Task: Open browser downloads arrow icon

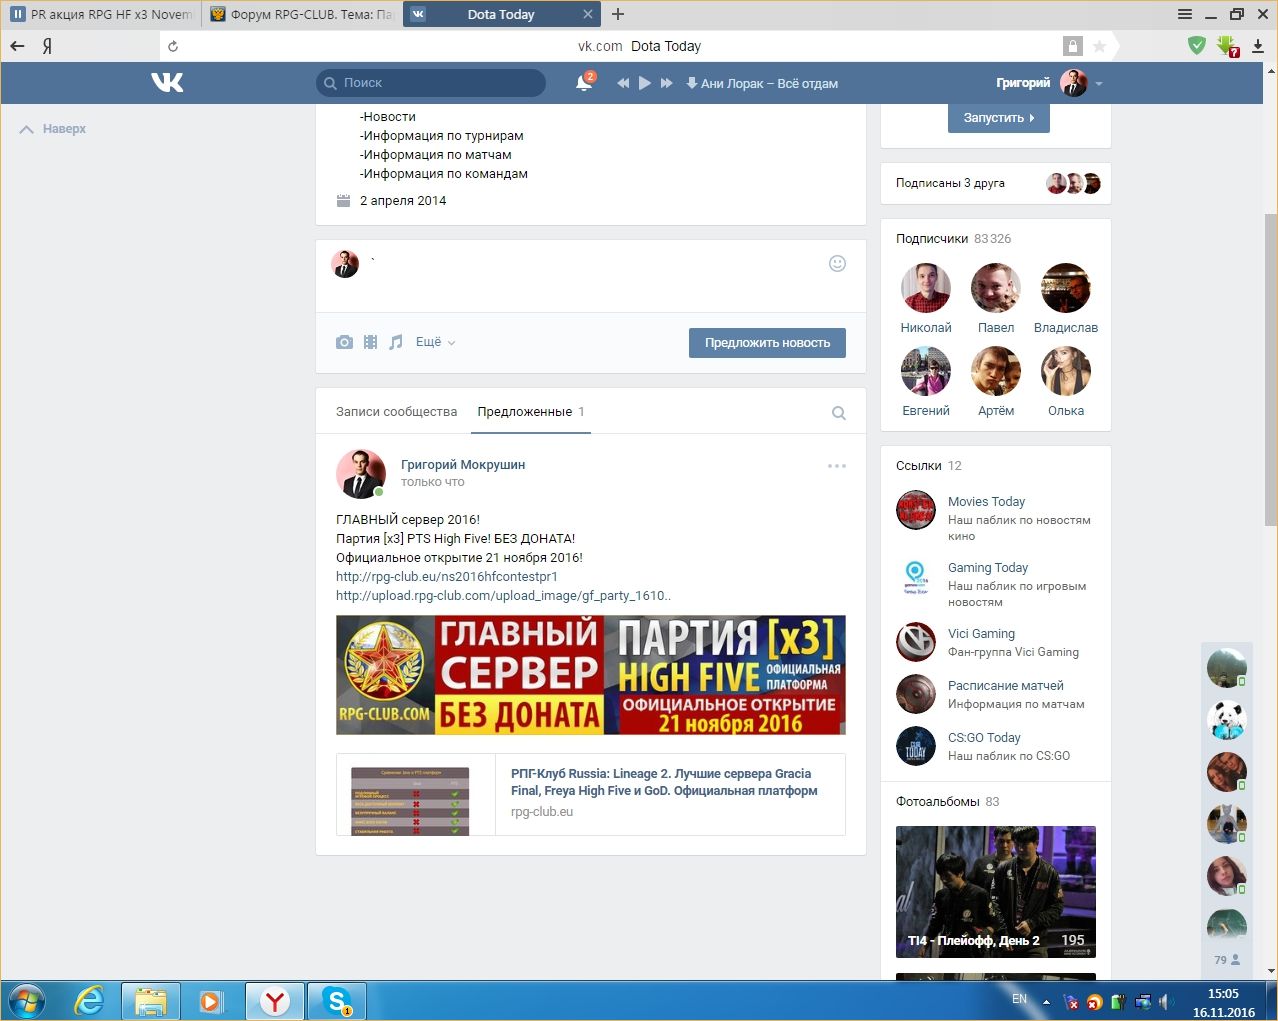Action: [1258, 46]
